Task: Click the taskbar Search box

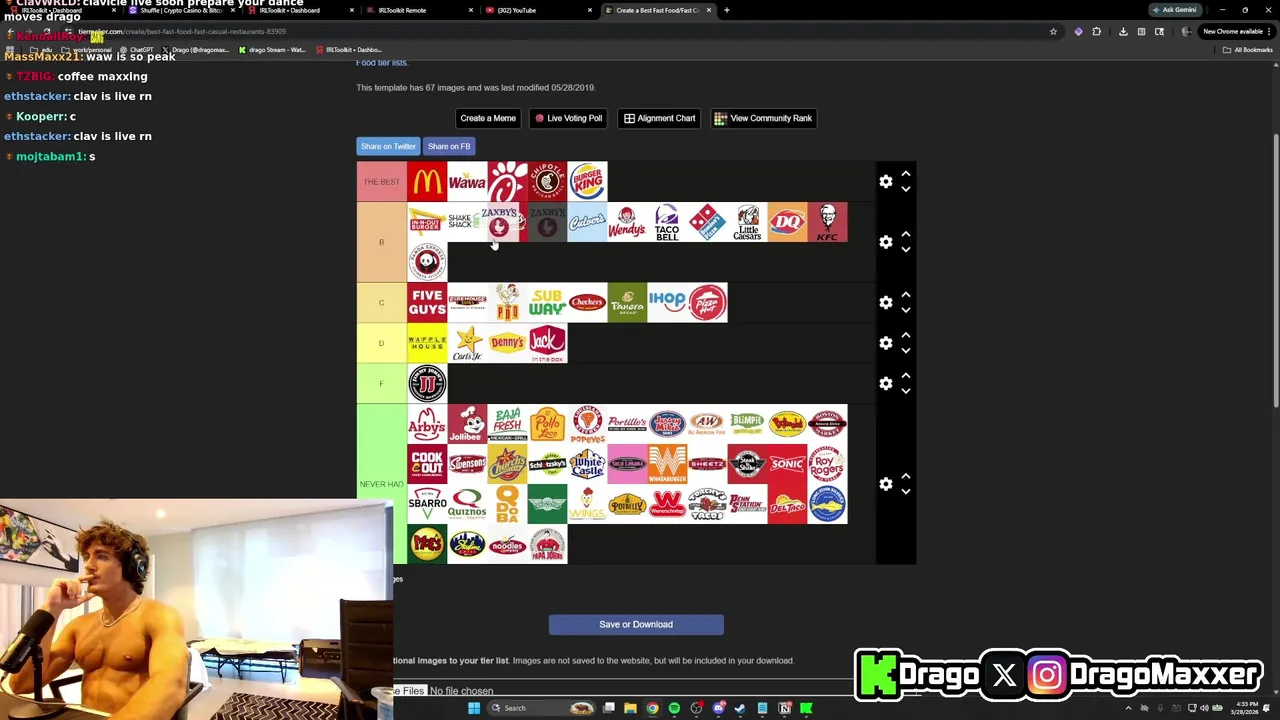Action: tap(540, 708)
